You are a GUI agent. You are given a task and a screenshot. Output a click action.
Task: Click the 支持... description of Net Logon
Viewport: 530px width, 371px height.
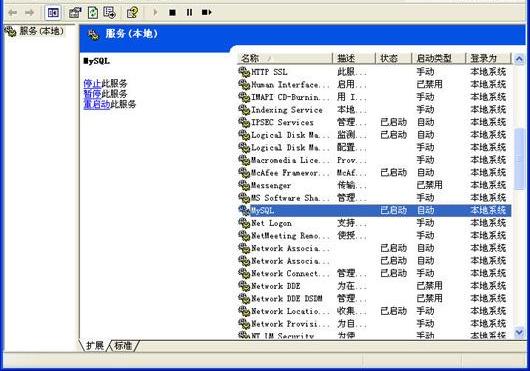[x=352, y=223]
